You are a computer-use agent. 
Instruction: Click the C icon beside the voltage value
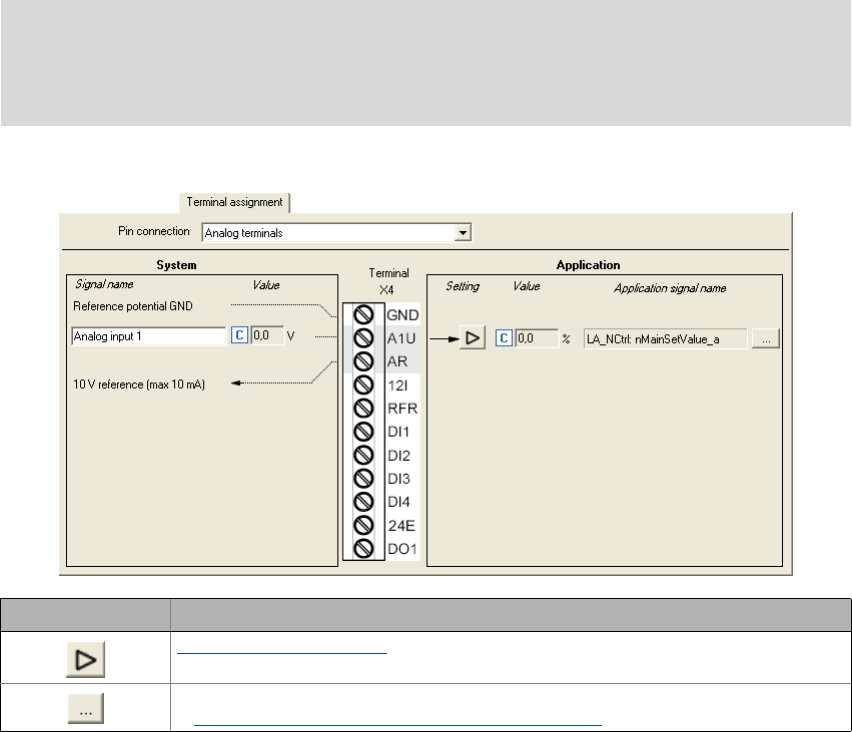239,337
